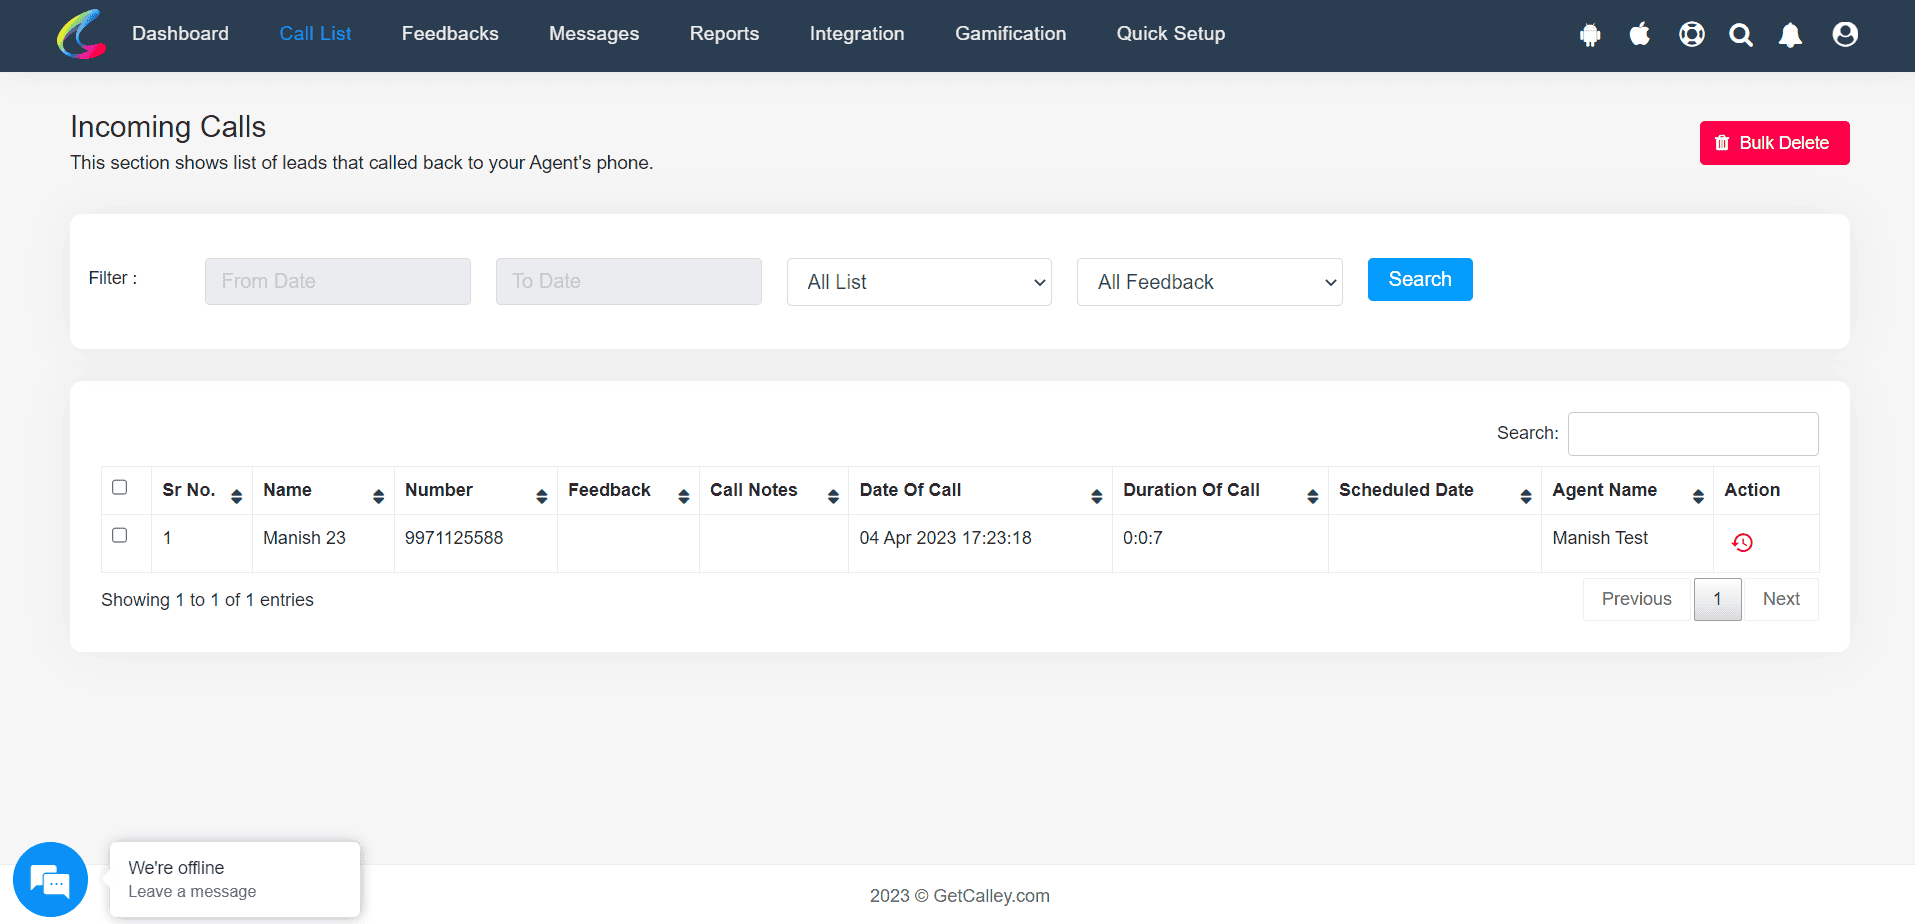Sort the table by the Number column

475,490
